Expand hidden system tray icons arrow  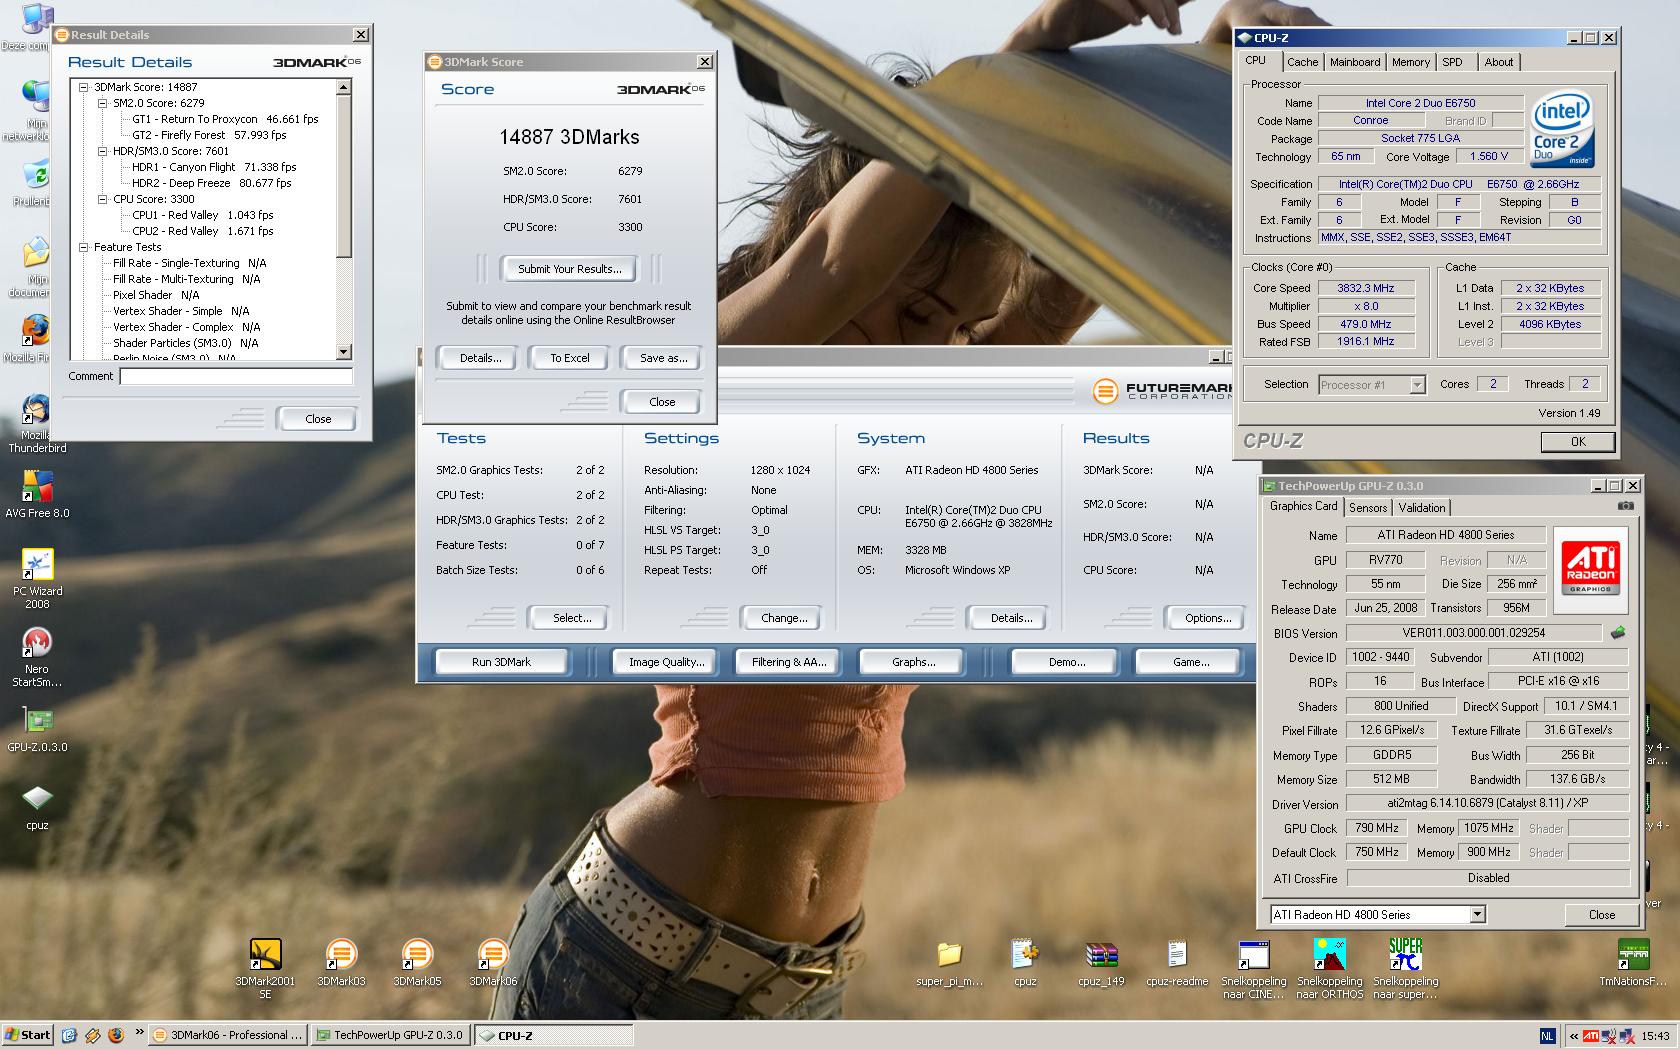[x=1574, y=1036]
